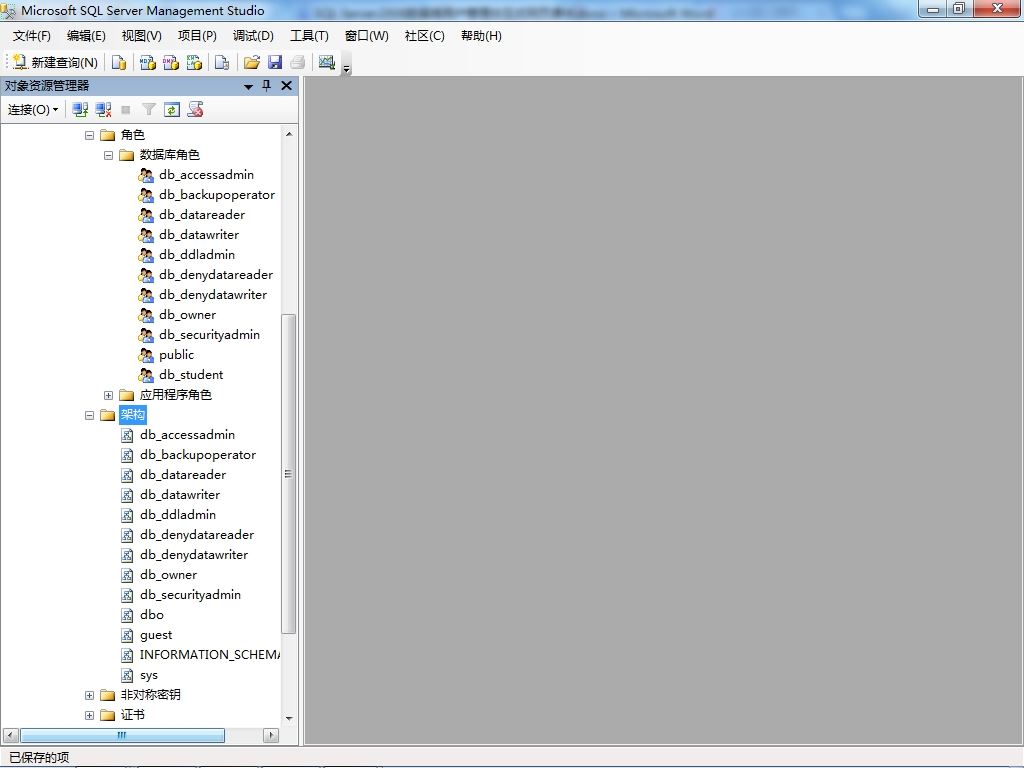The height and width of the screenshot is (768, 1024).
Task: Click the Refresh icon in Object Explorer
Action: pyautogui.click(x=172, y=110)
